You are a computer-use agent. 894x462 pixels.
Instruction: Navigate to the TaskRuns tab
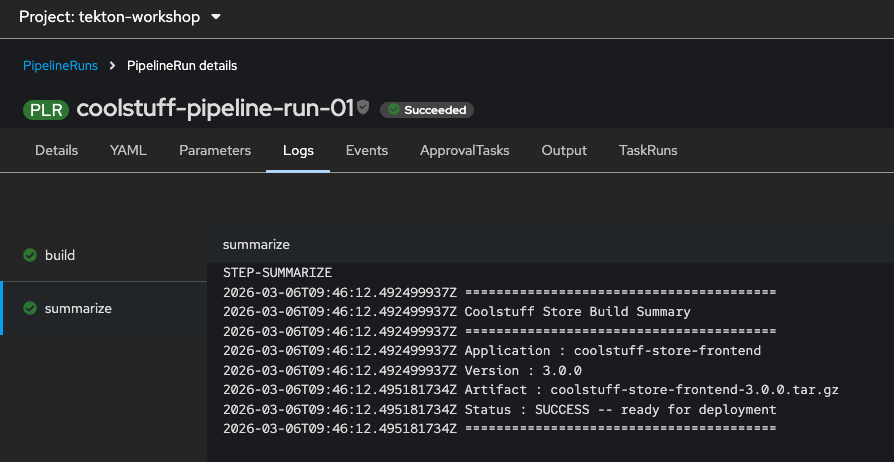[x=648, y=151]
